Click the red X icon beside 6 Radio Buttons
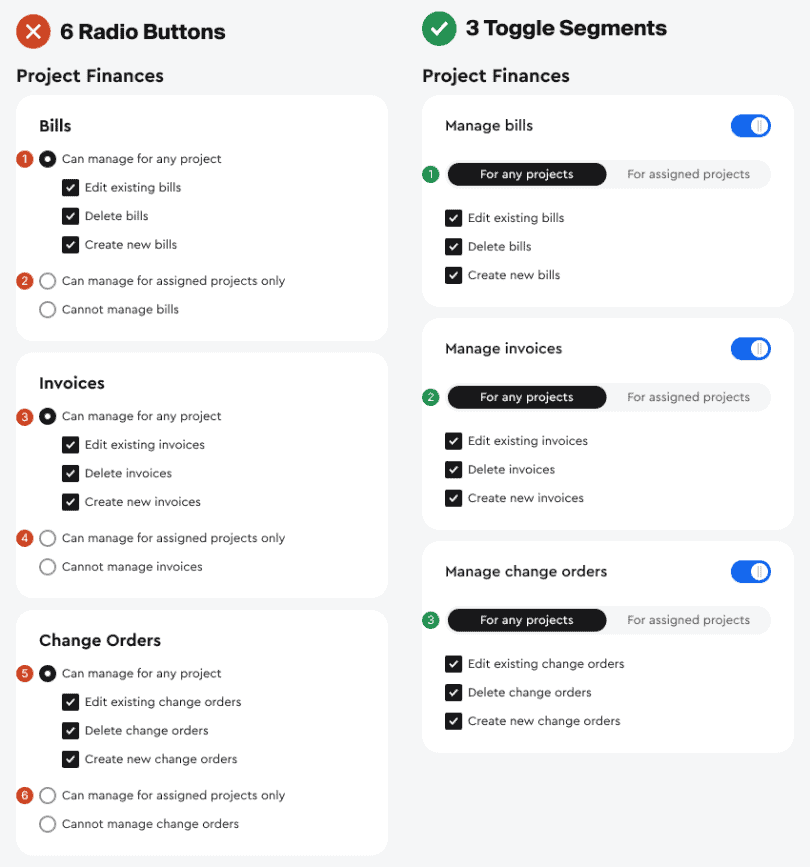Viewport: 810px width, 867px height. [33, 31]
